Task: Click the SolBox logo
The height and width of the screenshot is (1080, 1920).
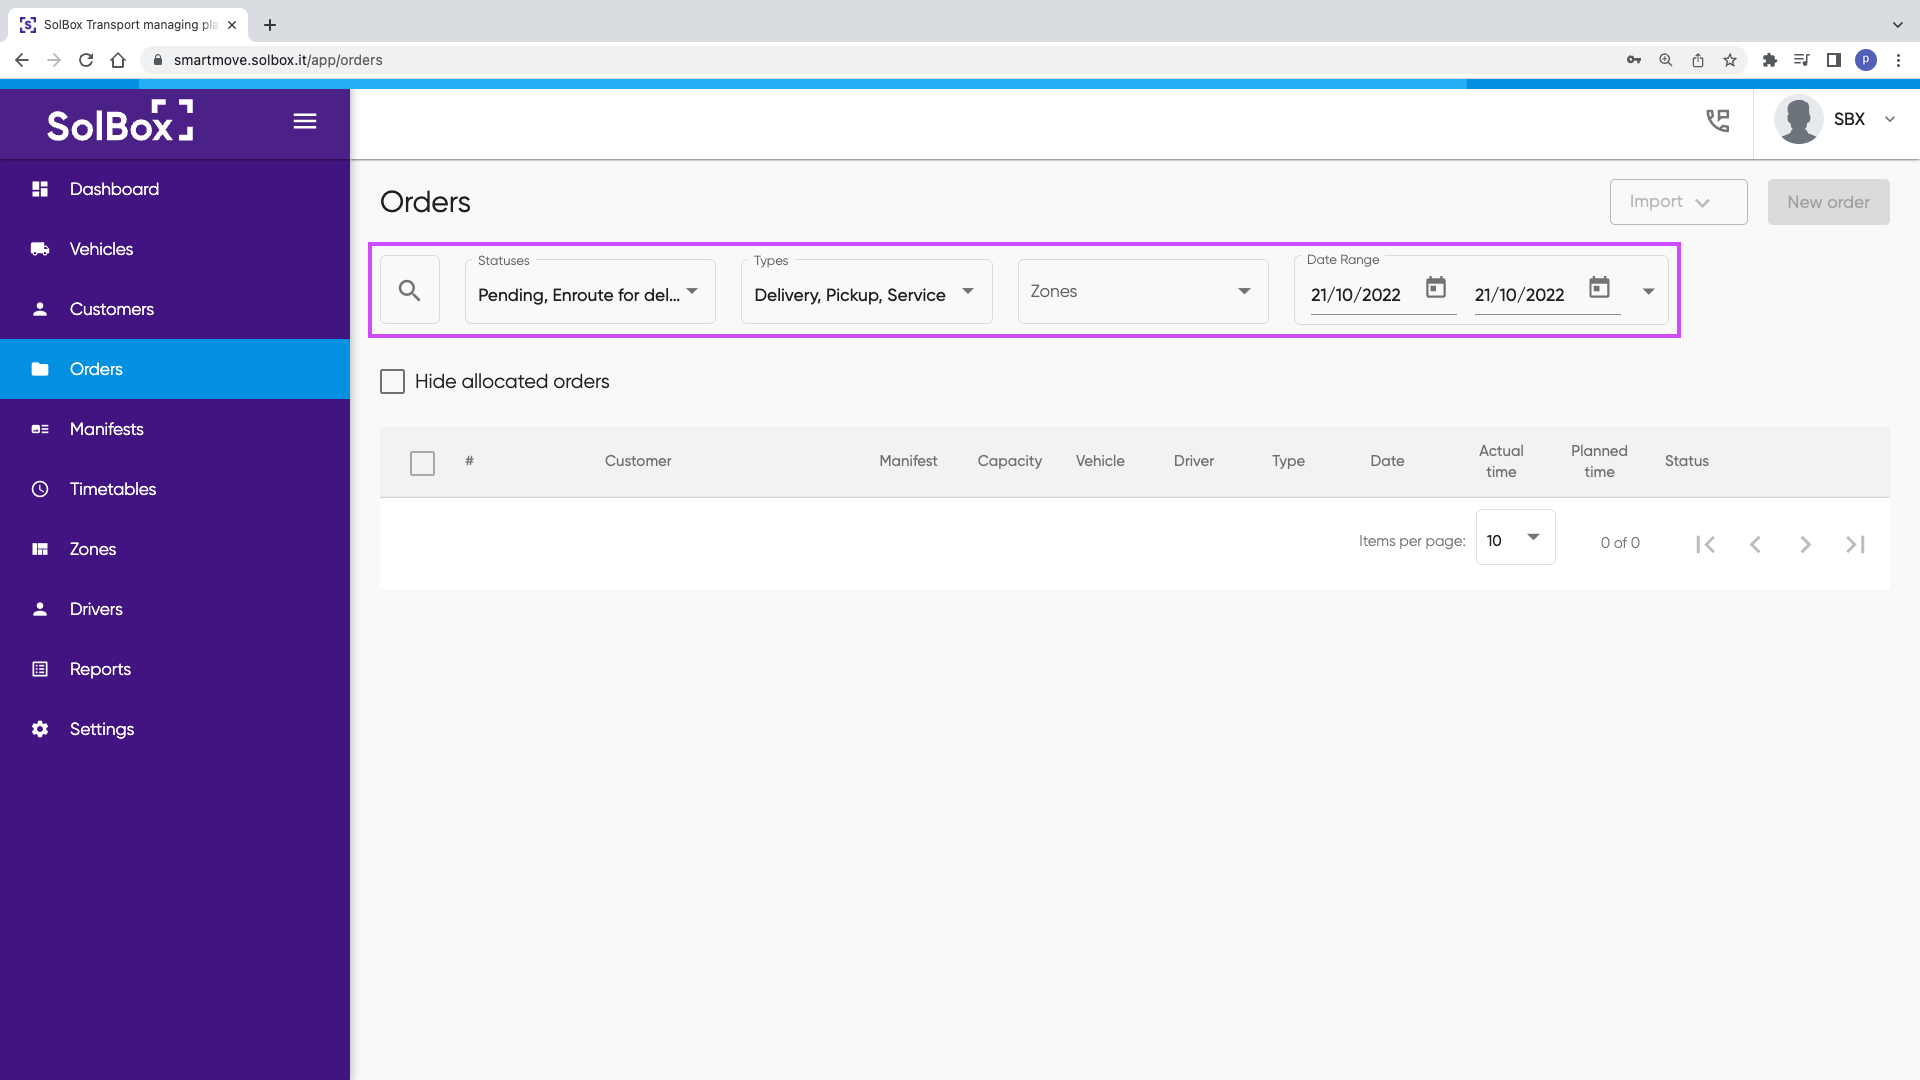Action: 120,121
